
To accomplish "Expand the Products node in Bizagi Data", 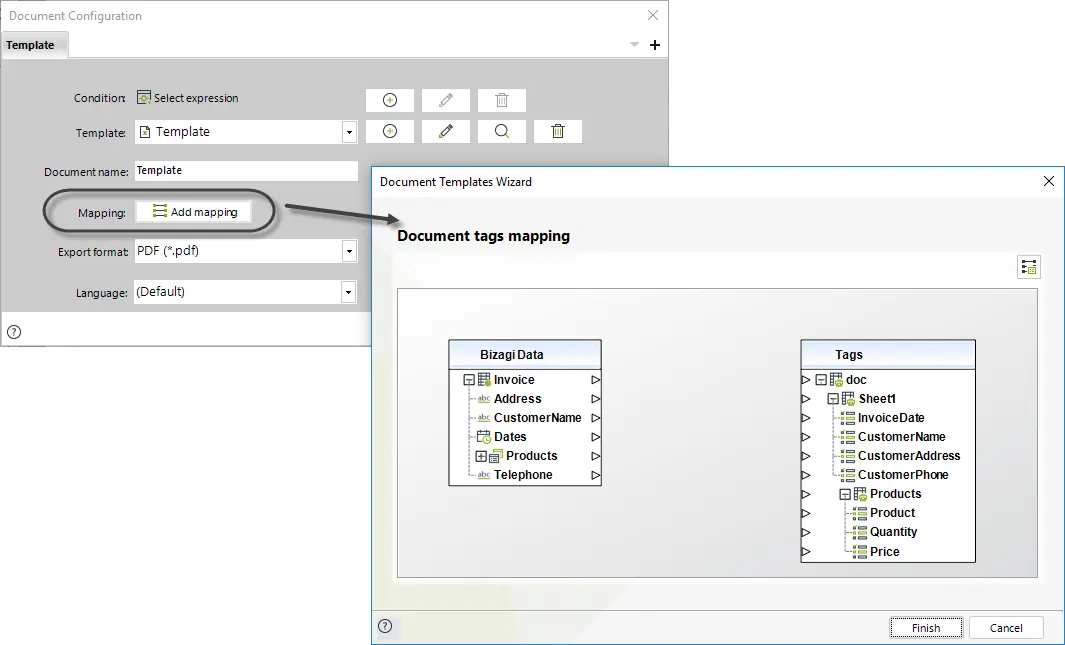I will coord(481,456).
